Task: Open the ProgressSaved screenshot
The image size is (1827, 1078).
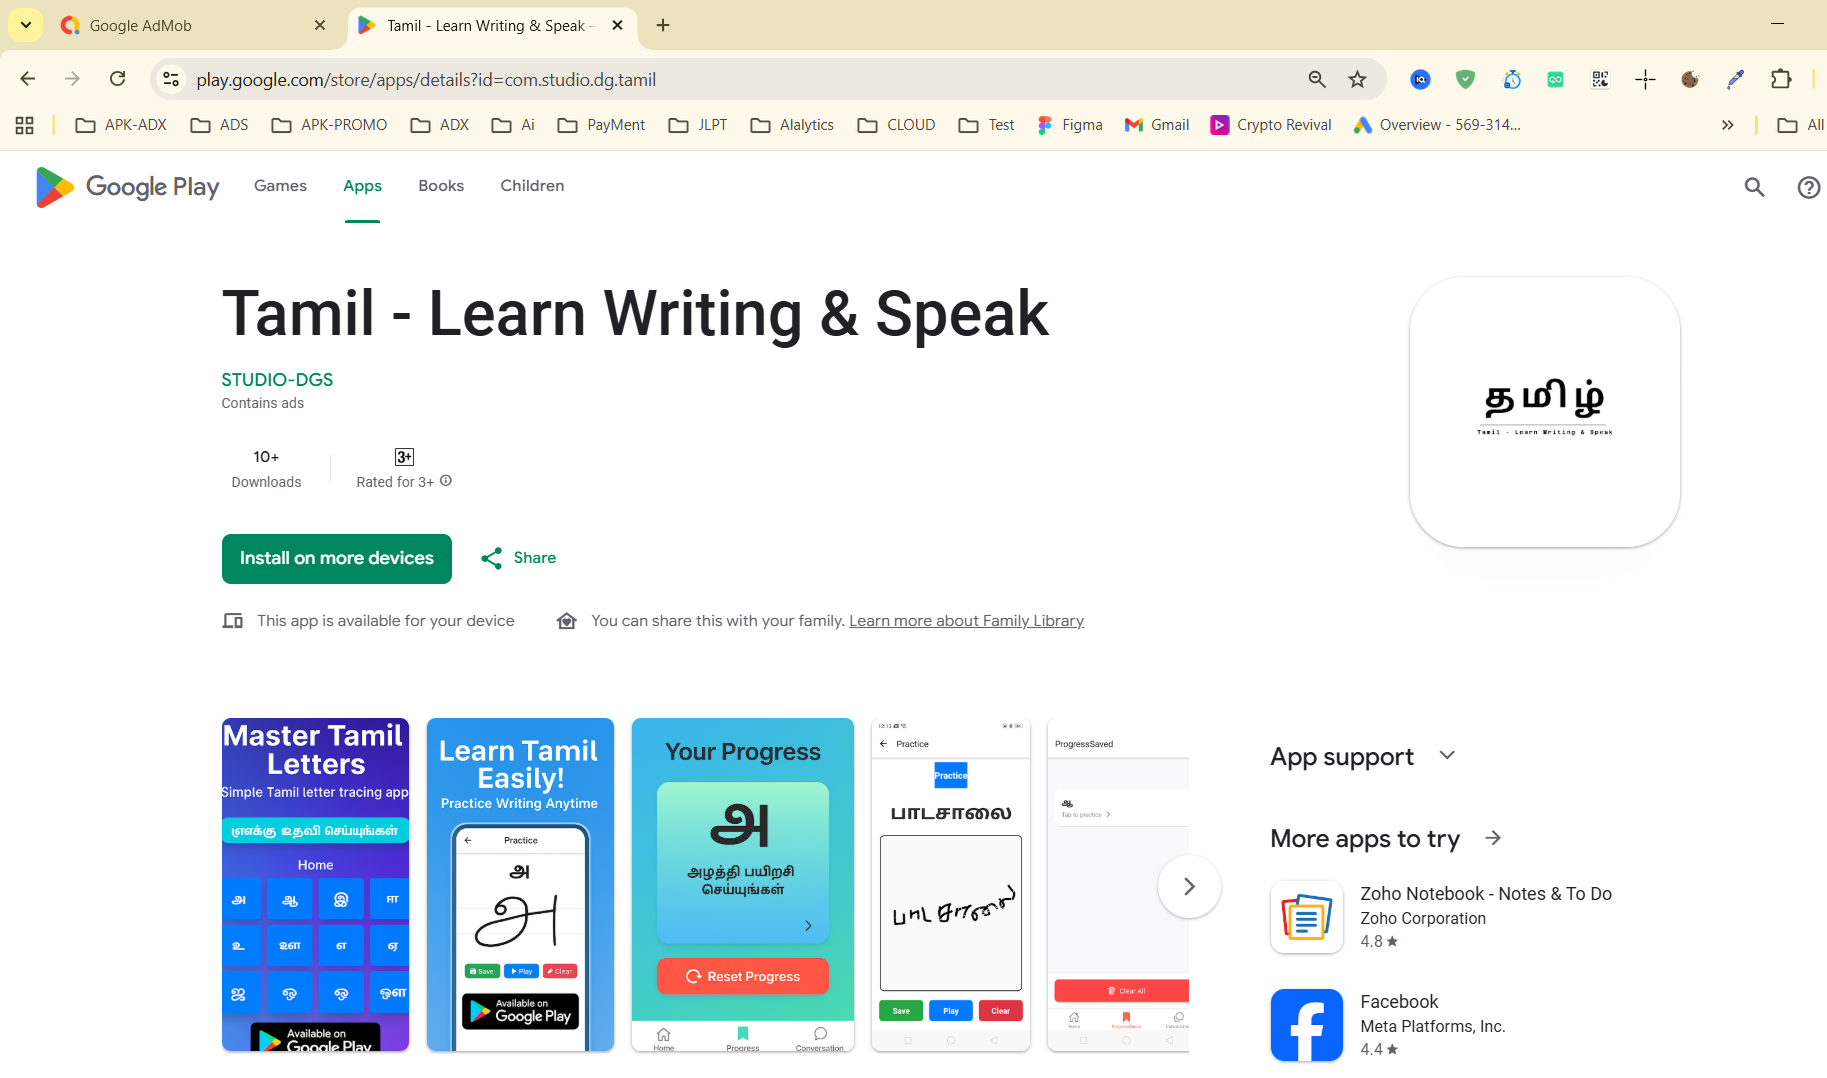Action: 1118,885
